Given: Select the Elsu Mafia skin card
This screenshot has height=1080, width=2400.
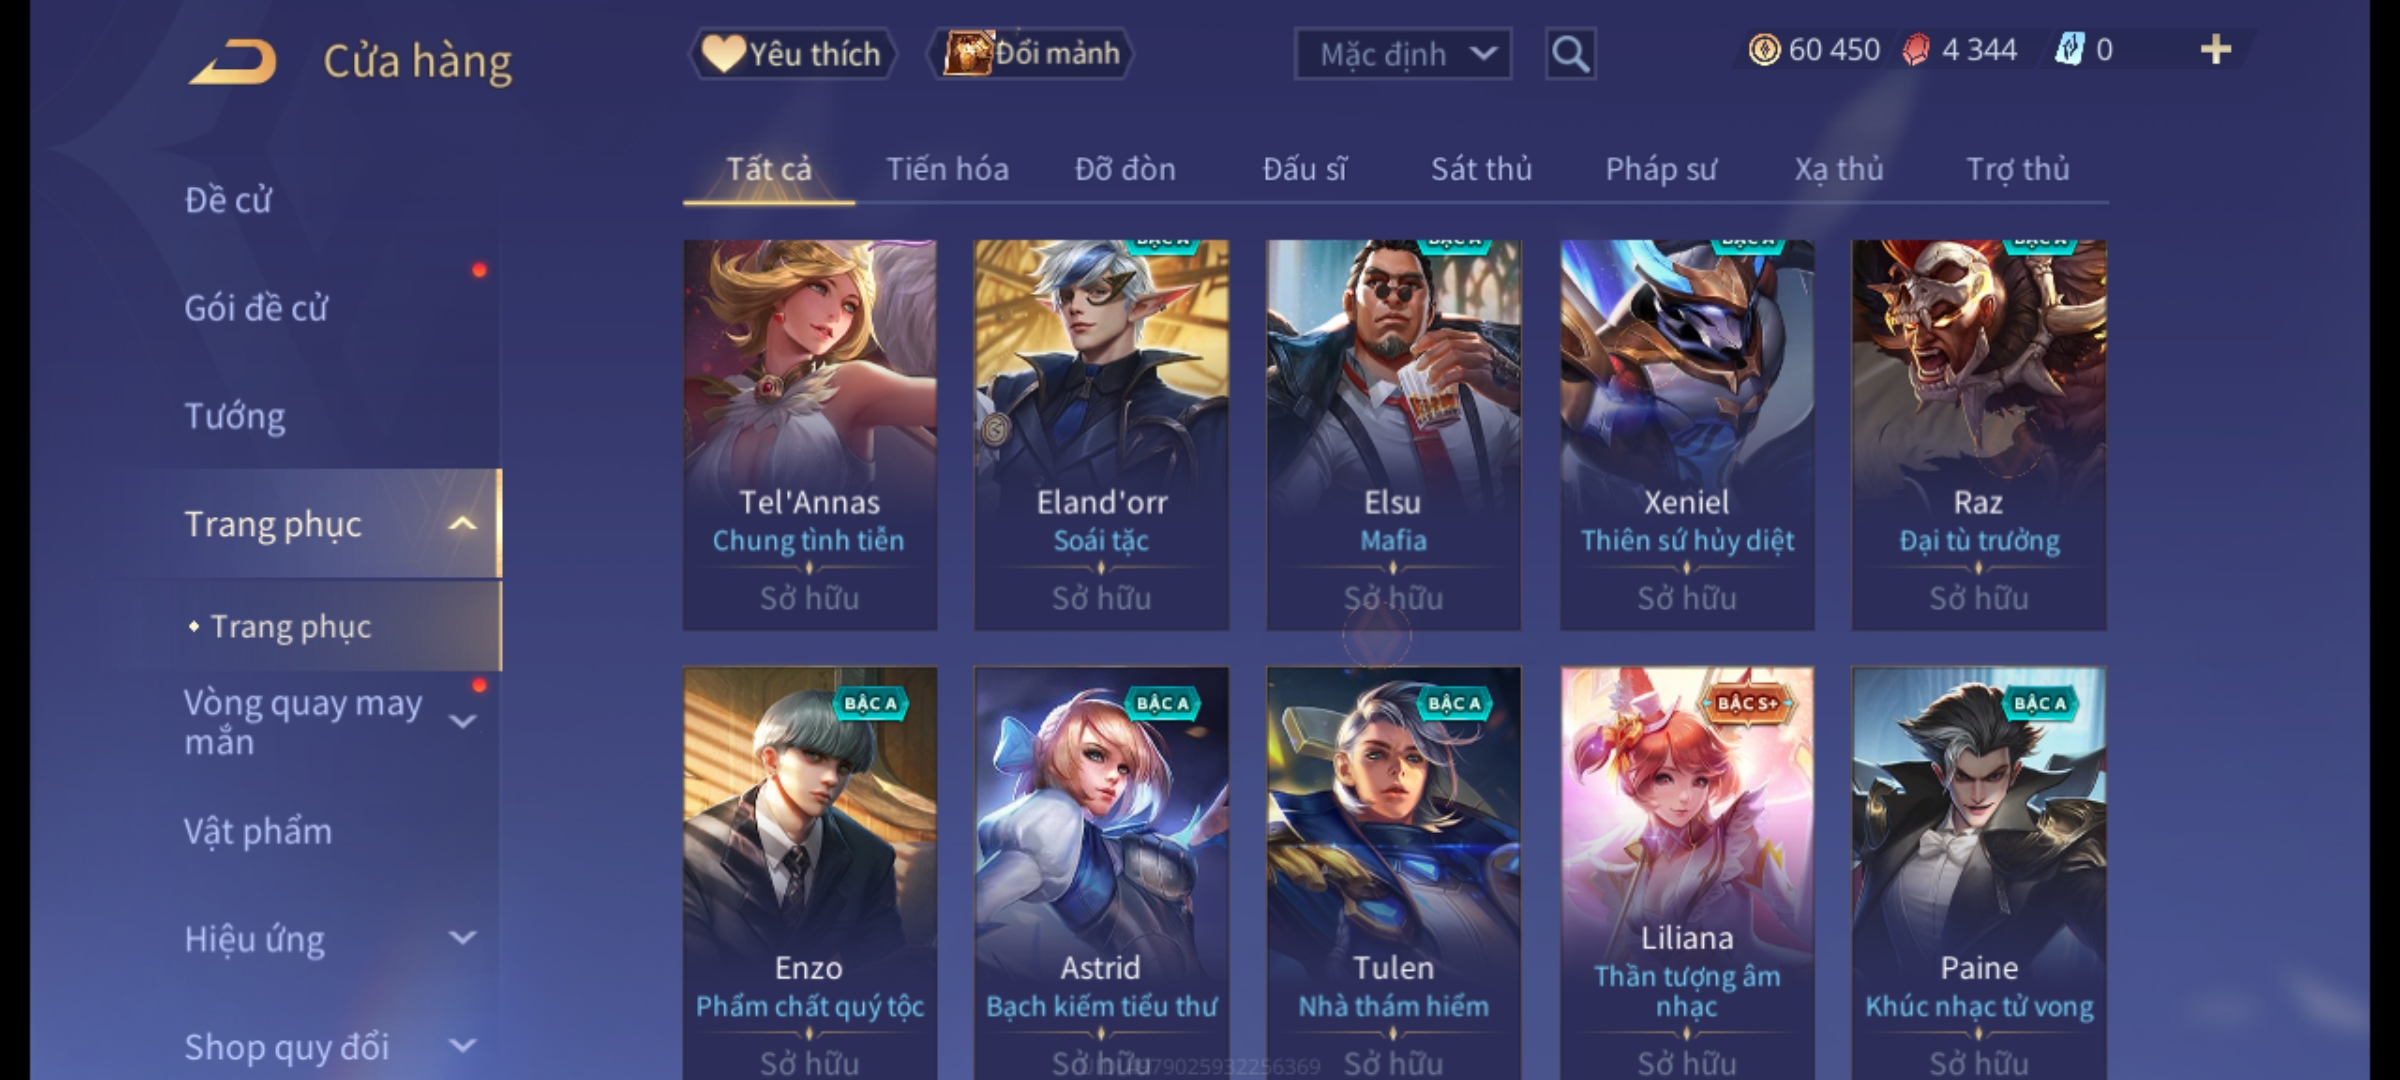Looking at the screenshot, I should point(1393,435).
